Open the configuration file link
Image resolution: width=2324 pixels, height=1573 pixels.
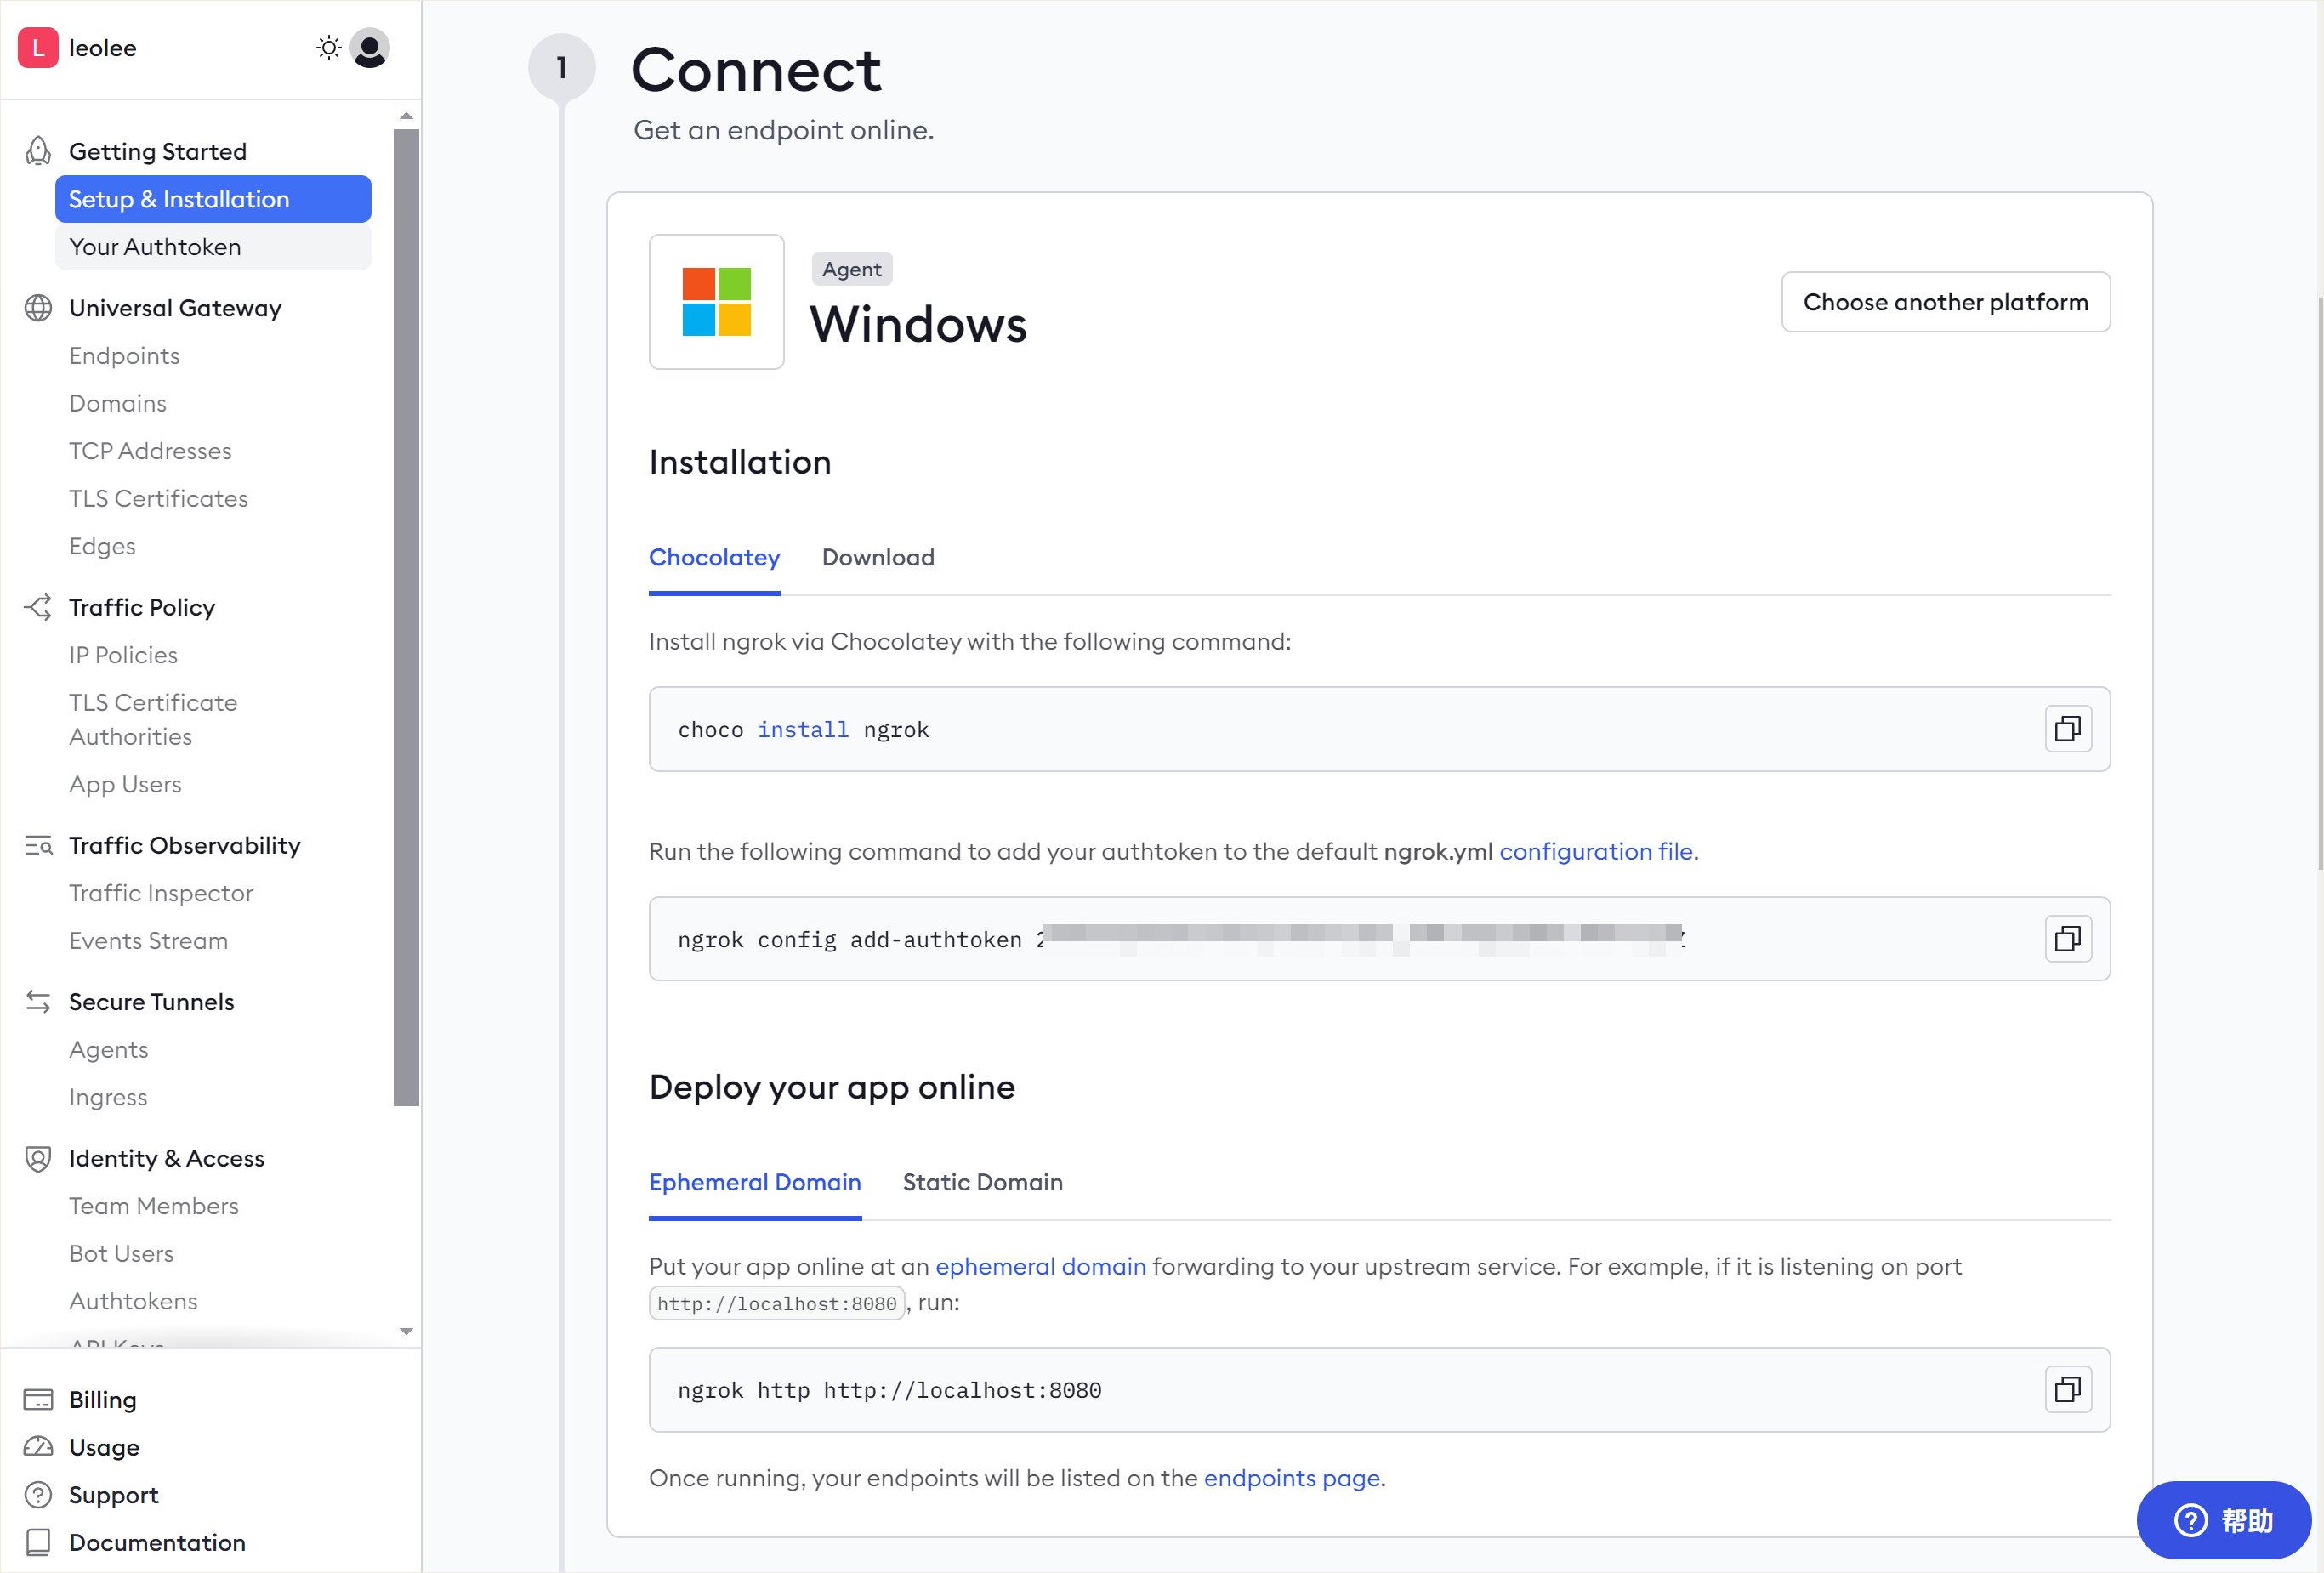tap(1595, 851)
